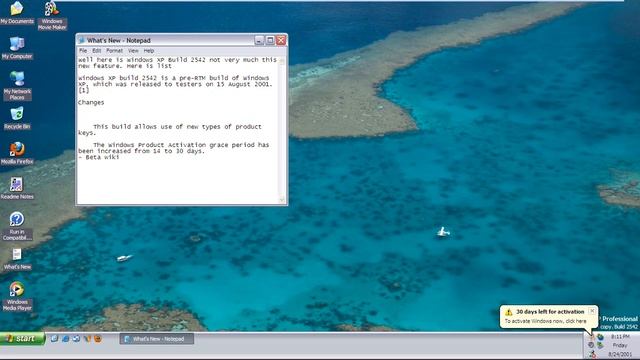This screenshot has height=360, width=640.
Task: Click the Notepad title bar document icon
Action: pos(81,40)
